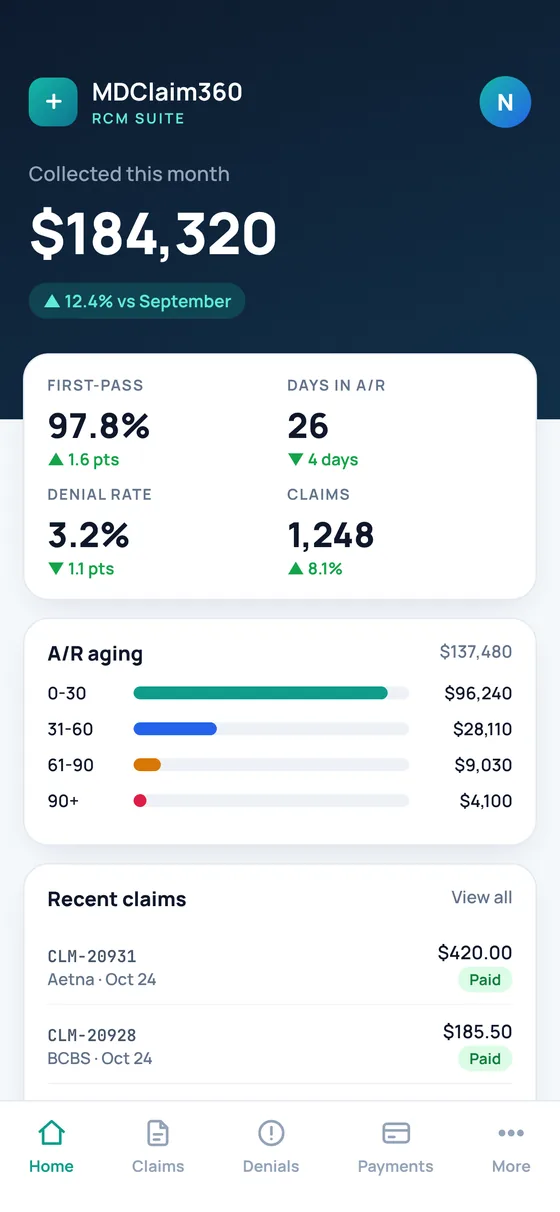Open the Payments card icon
This screenshot has width=560, height=1212.
click(x=396, y=1133)
